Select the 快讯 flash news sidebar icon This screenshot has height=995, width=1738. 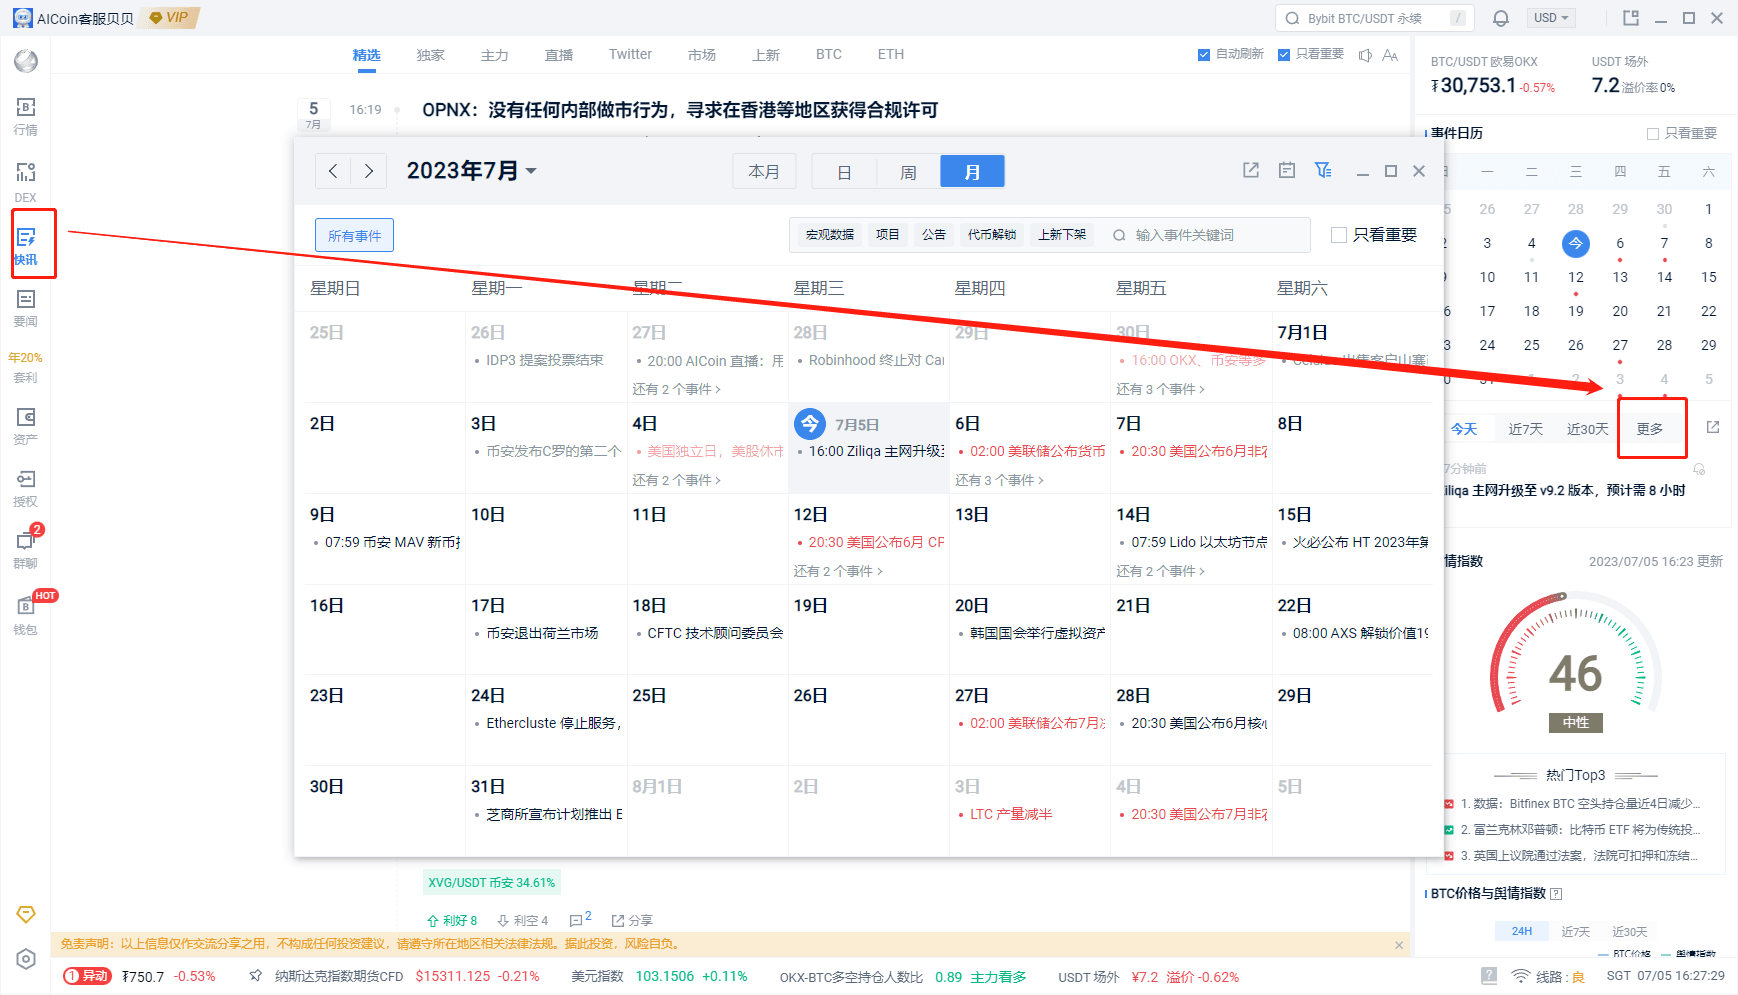point(26,246)
